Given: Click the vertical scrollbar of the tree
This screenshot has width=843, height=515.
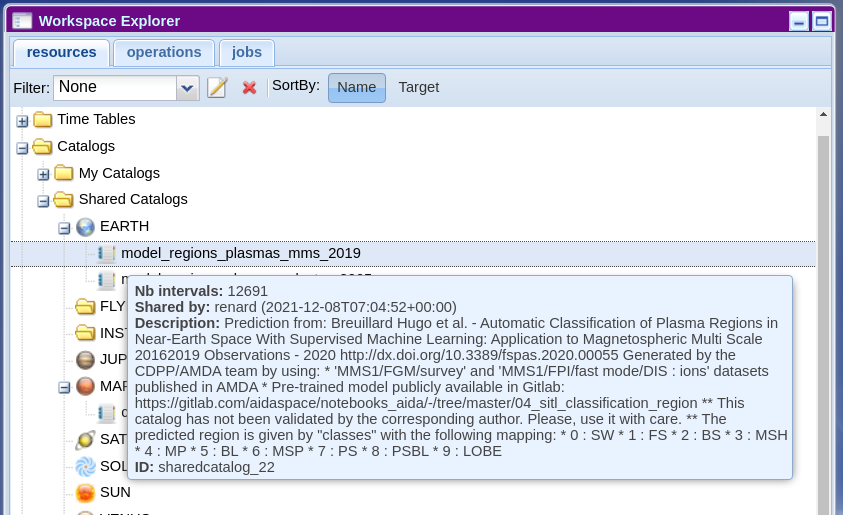Looking at the screenshot, I should 823,300.
